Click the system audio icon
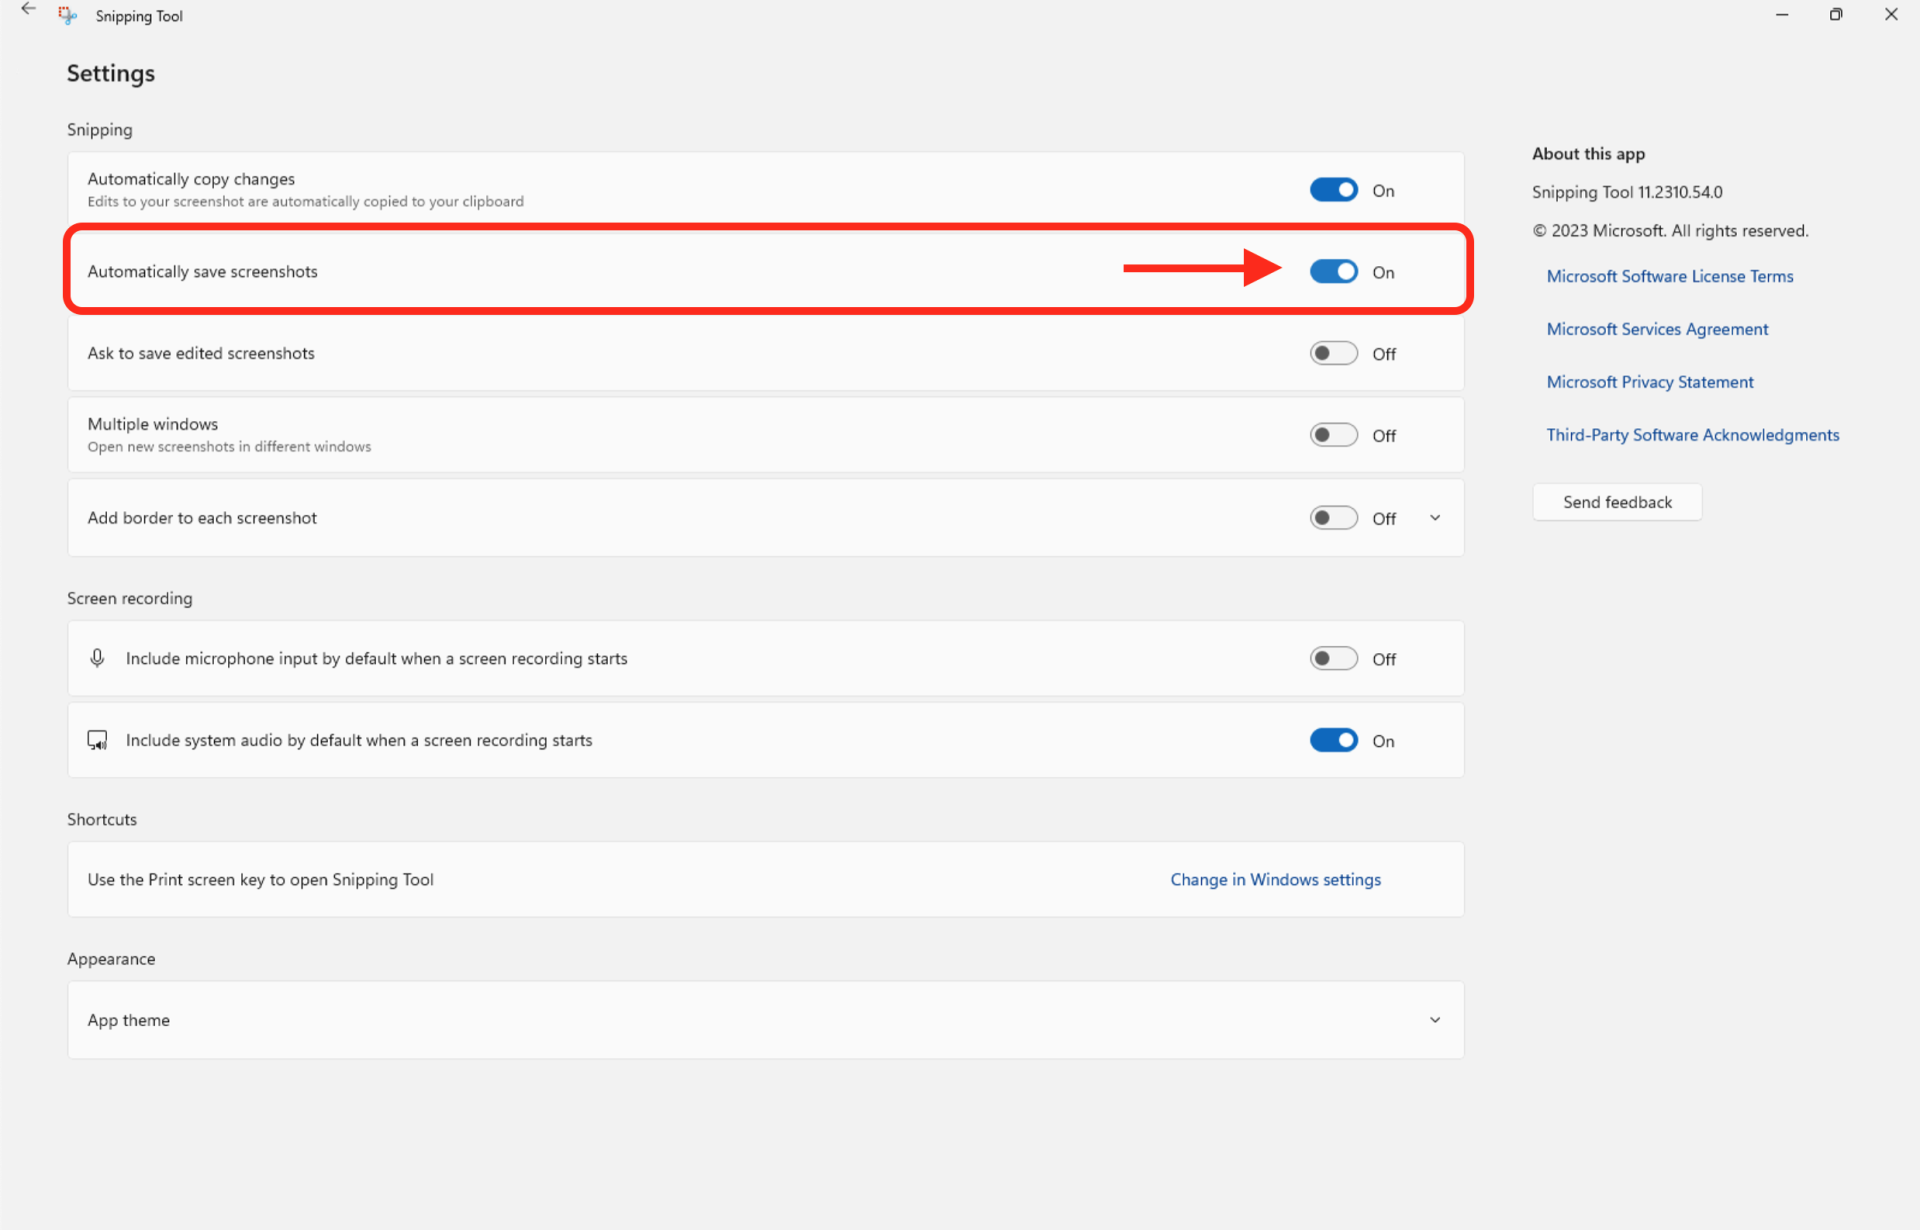 click(x=97, y=740)
